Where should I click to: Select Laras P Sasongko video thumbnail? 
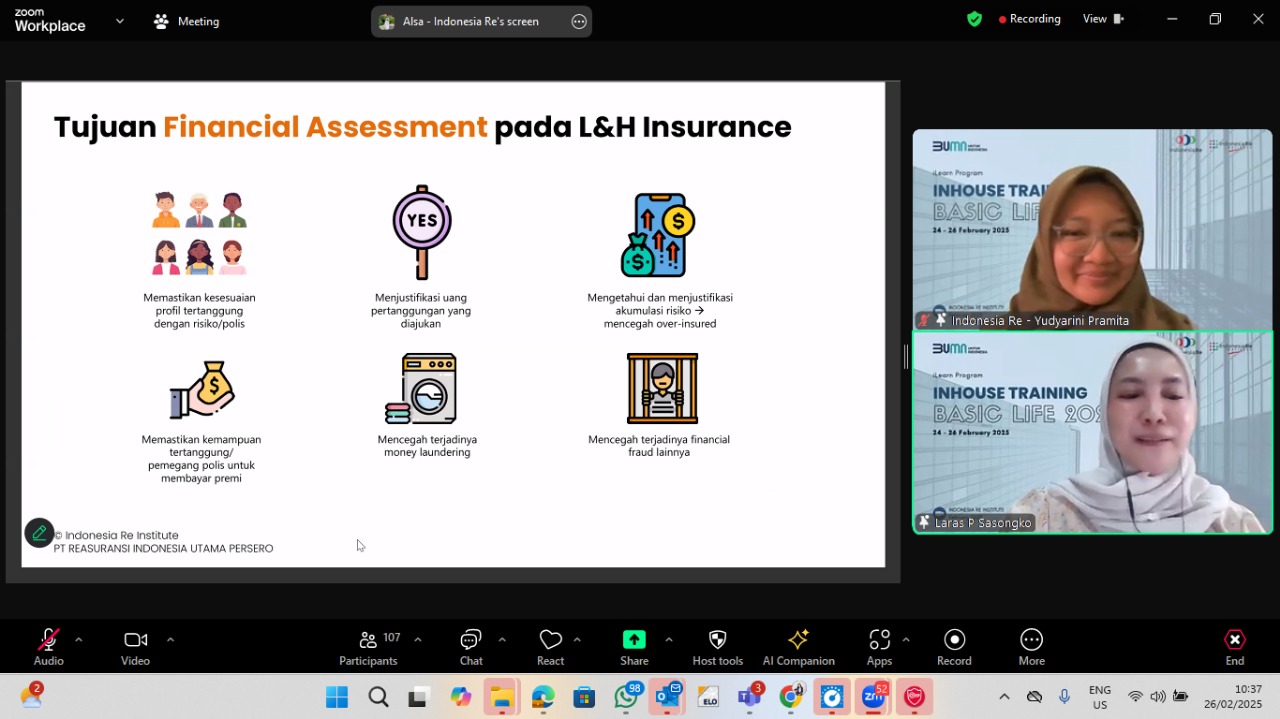tap(1092, 432)
